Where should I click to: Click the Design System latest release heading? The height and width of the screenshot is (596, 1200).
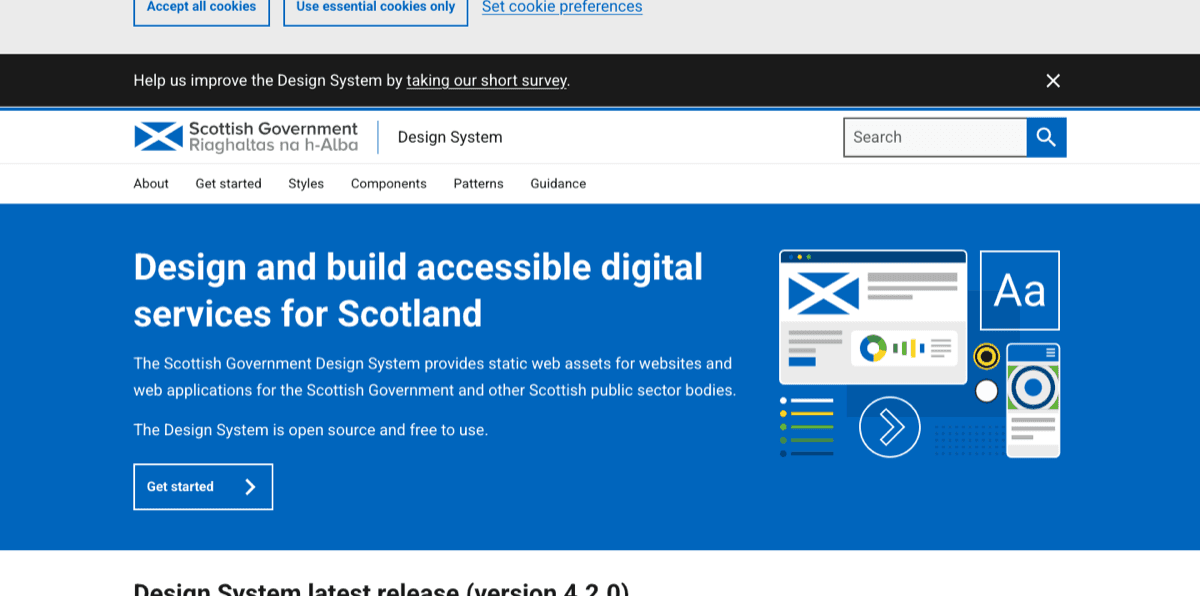point(381,589)
